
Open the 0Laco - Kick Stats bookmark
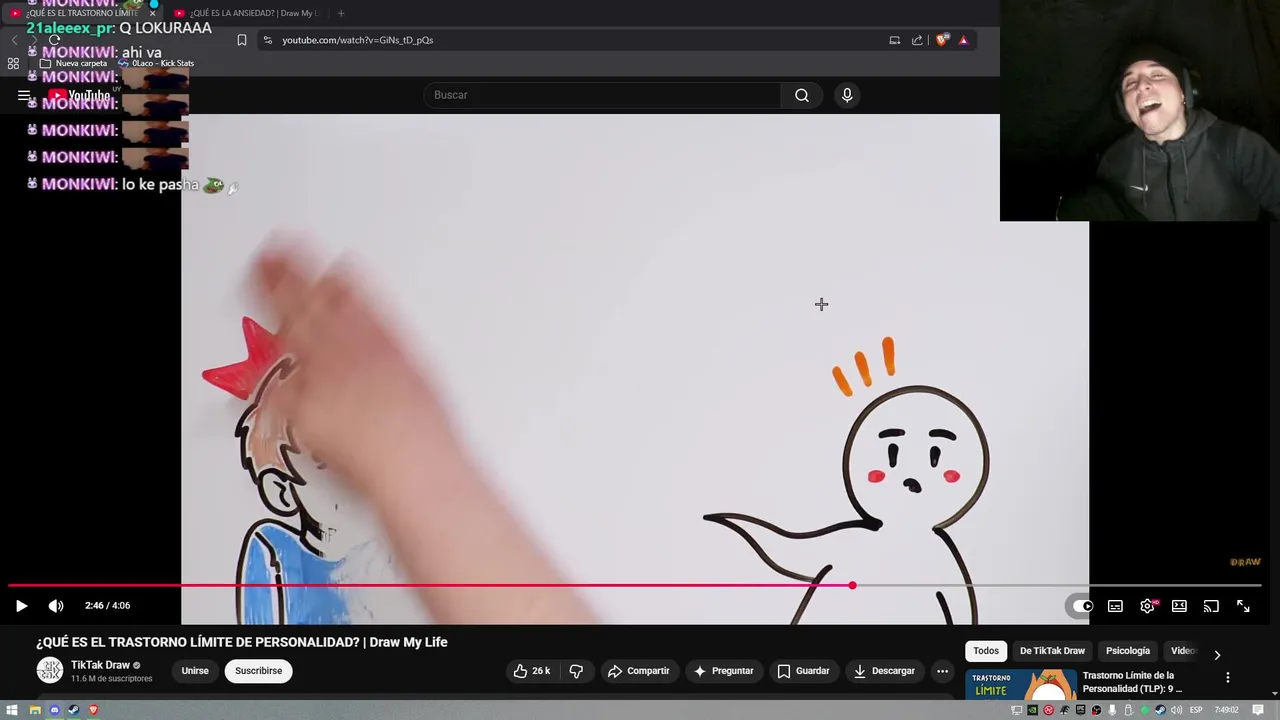156,63
